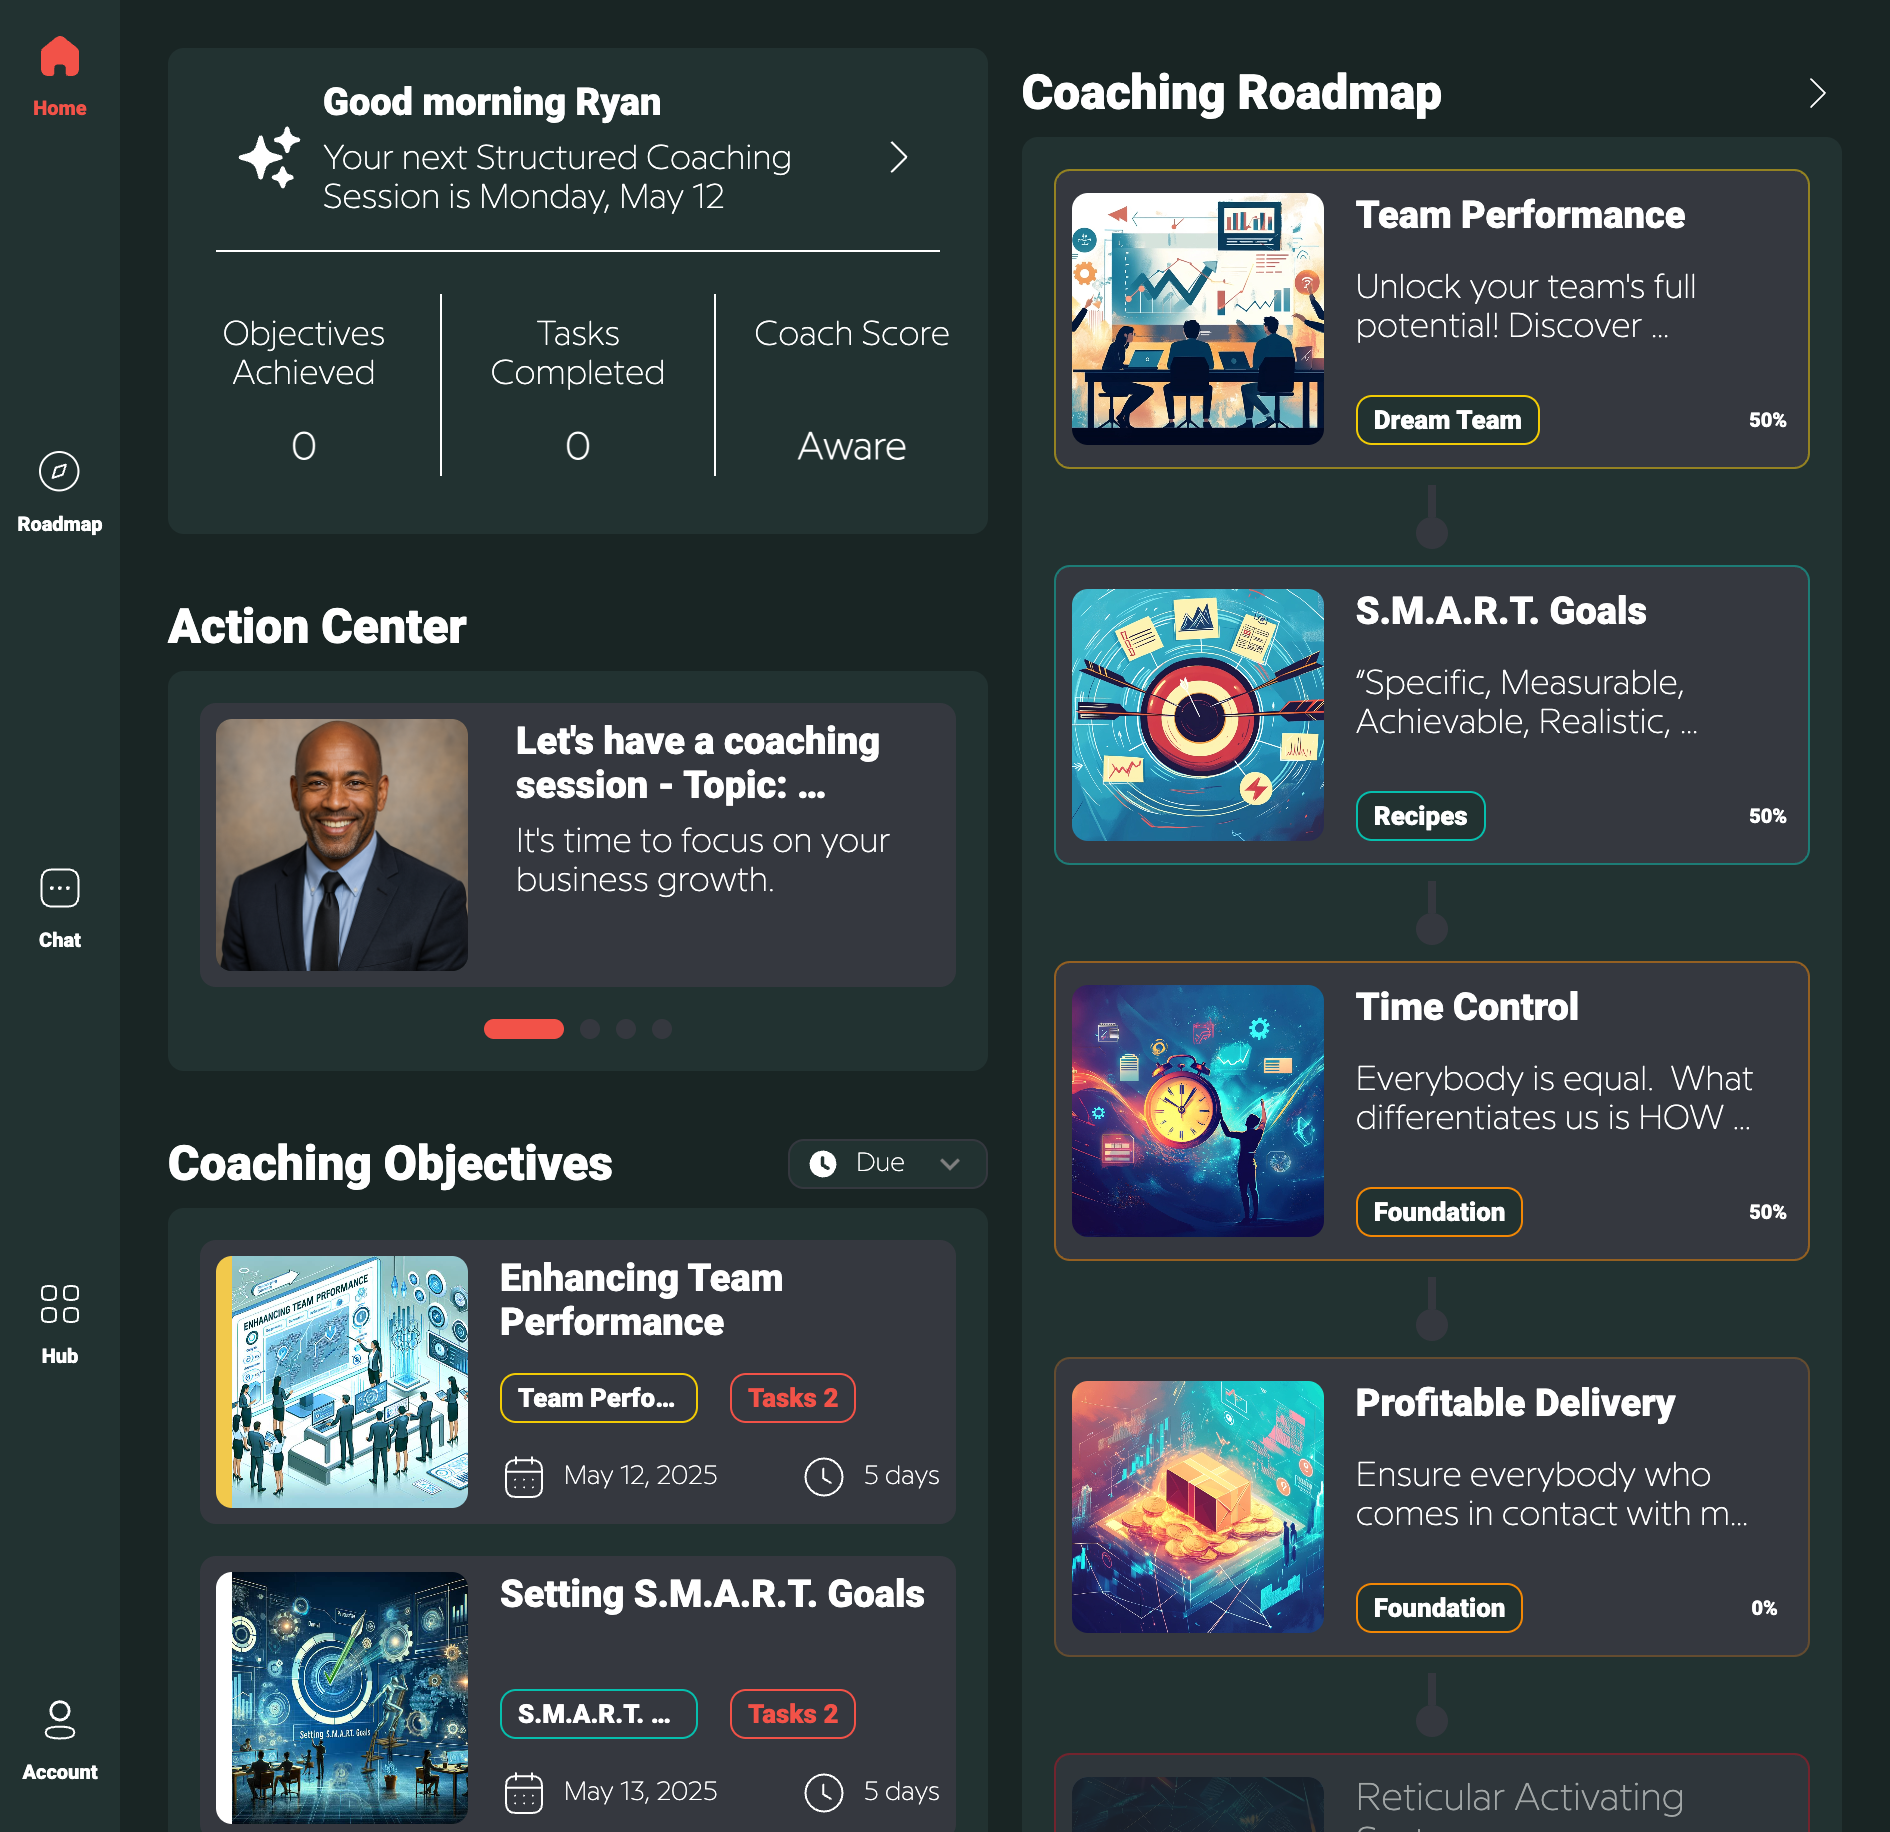Image resolution: width=1890 pixels, height=1832 pixels.
Task: Click the Recipes tag on S.M.A.R.T. Goals
Action: (1420, 816)
